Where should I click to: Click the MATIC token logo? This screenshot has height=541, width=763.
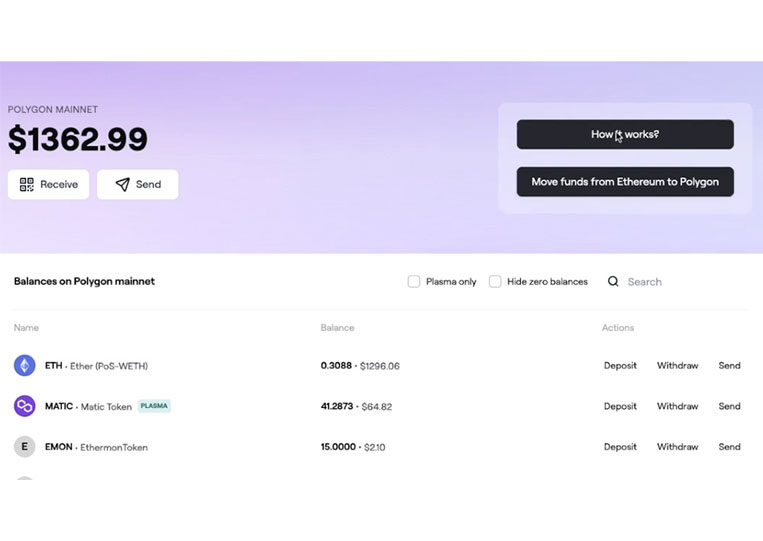click(x=24, y=406)
